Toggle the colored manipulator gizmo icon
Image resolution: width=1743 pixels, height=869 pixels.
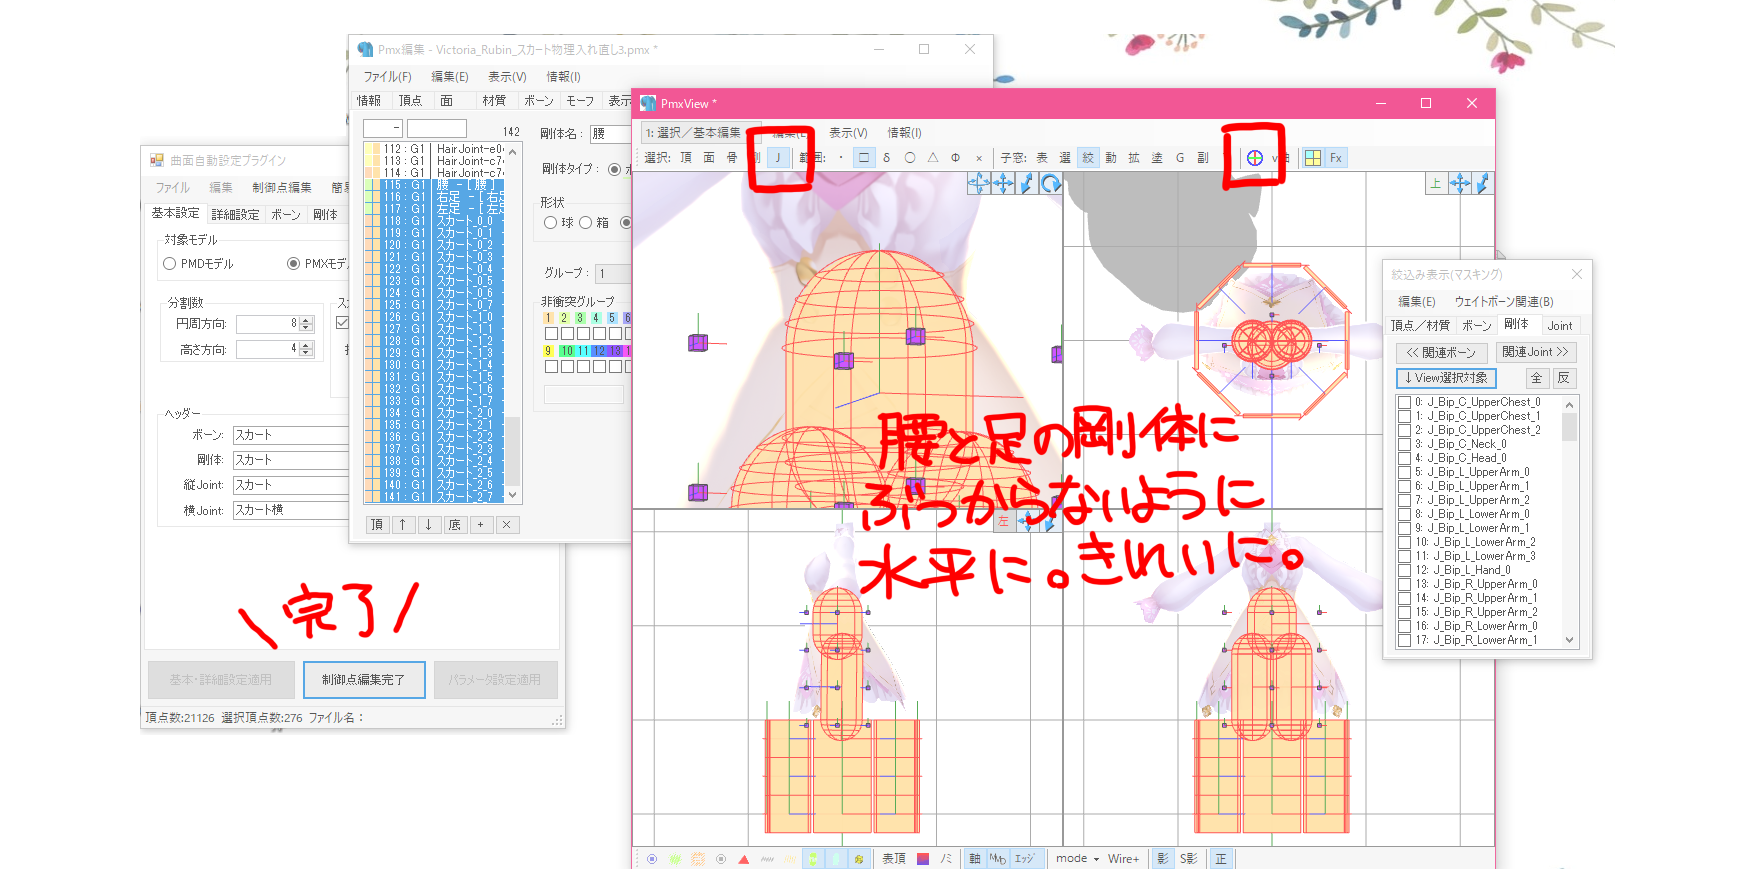click(1255, 158)
